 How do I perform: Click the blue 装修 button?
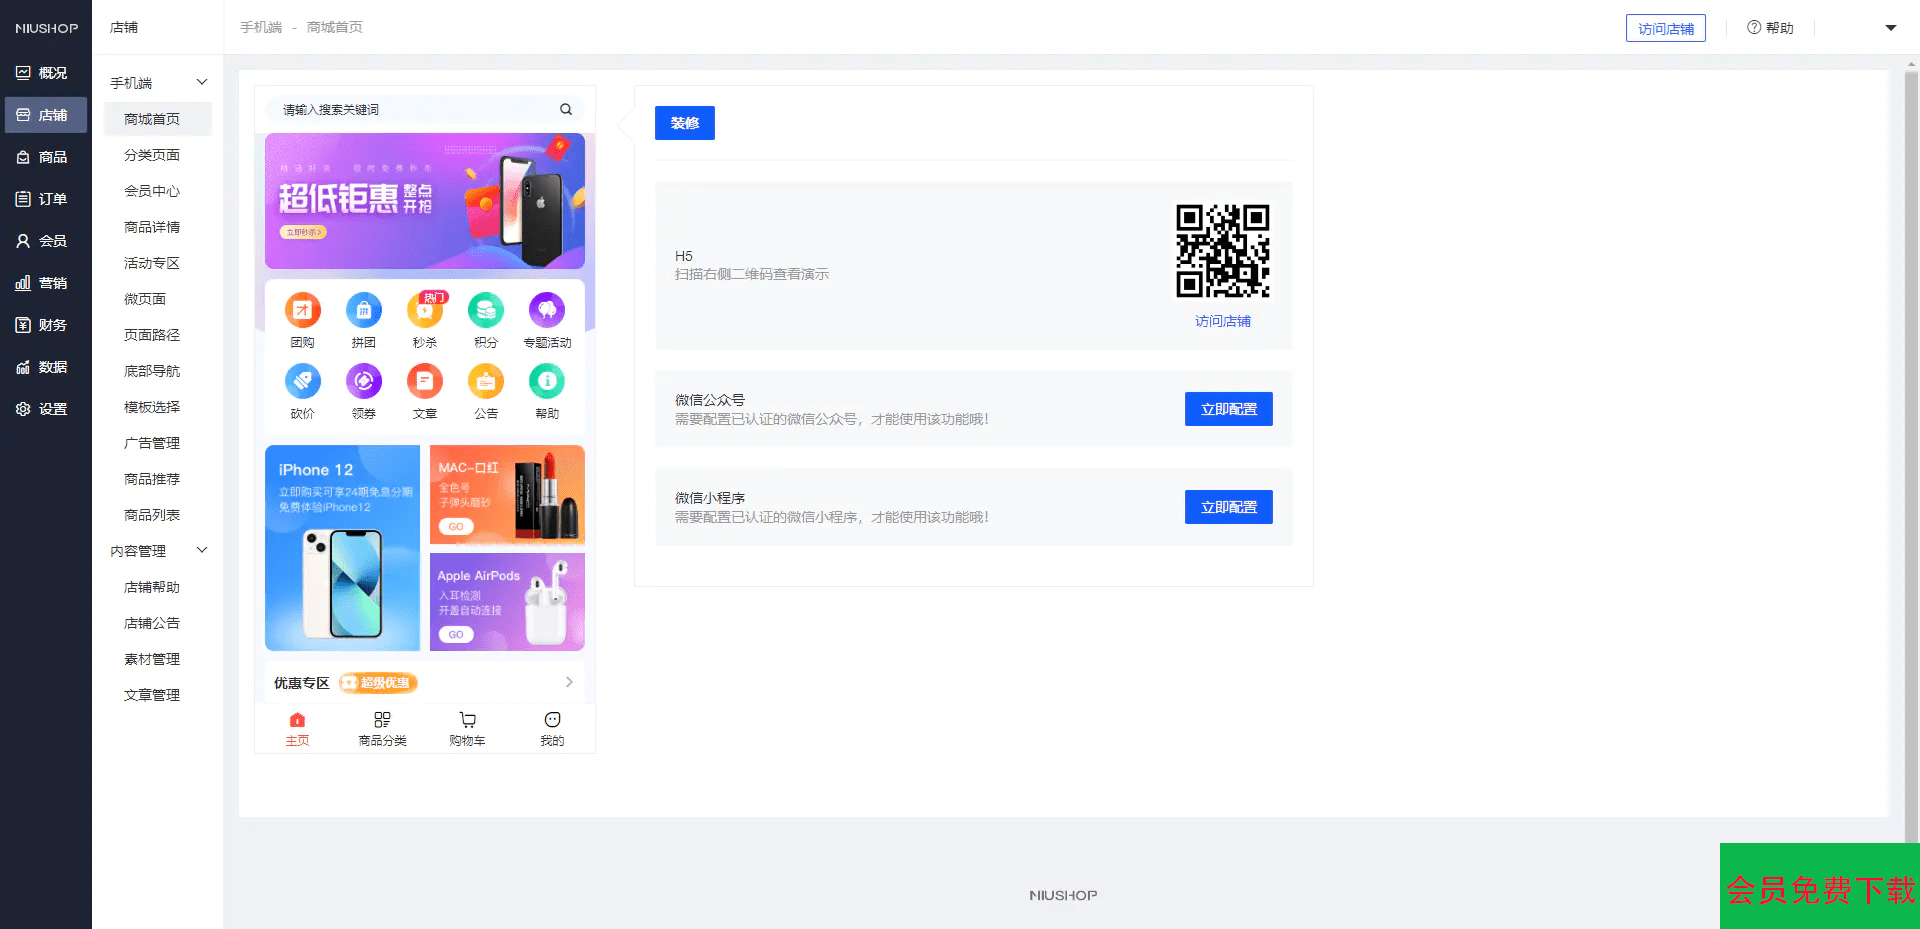(x=684, y=123)
